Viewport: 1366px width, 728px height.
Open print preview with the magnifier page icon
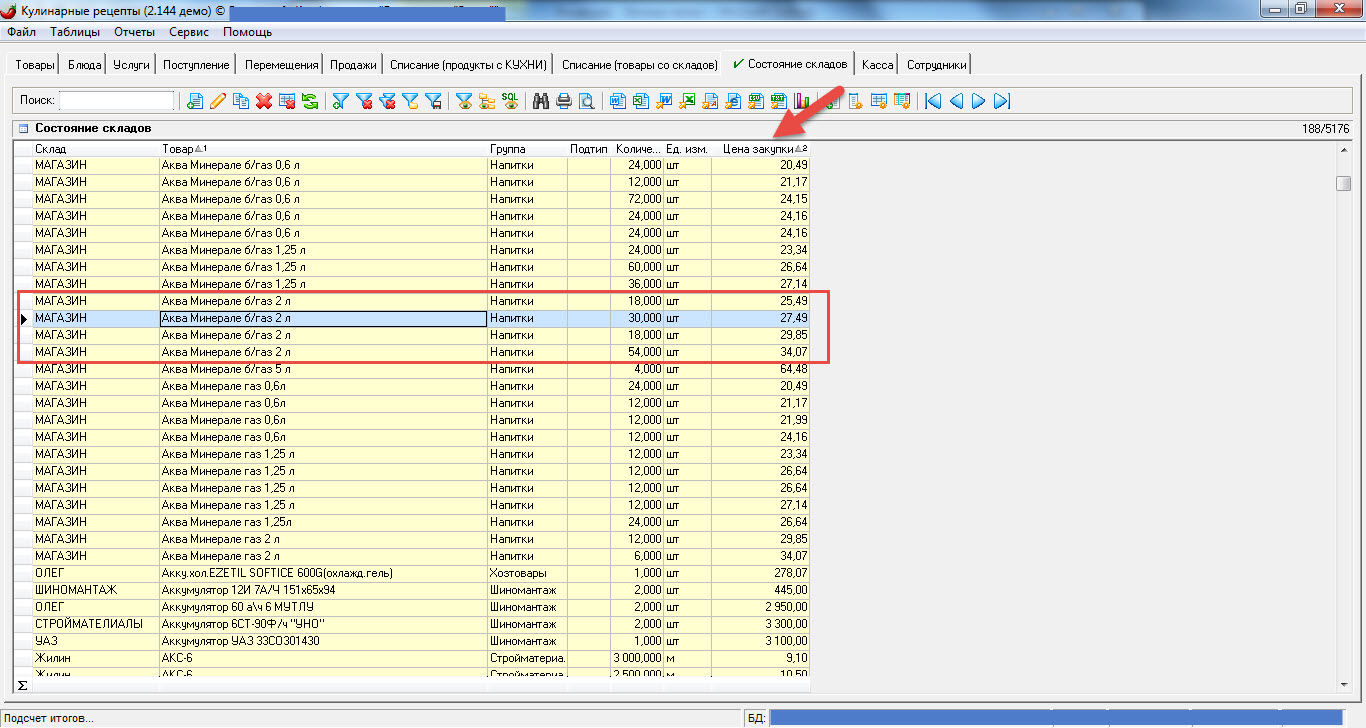pyautogui.click(x=587, y=101)
